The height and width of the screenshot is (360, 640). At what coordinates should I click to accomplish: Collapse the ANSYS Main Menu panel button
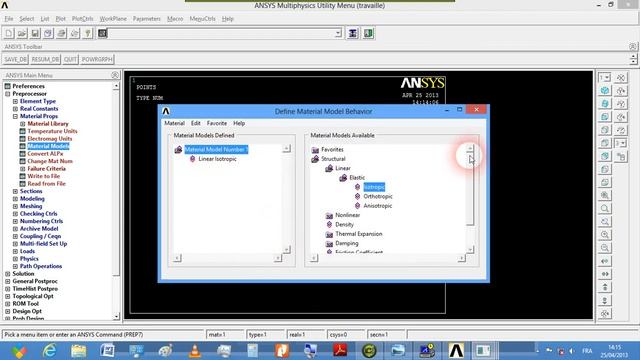coord(115,75)
